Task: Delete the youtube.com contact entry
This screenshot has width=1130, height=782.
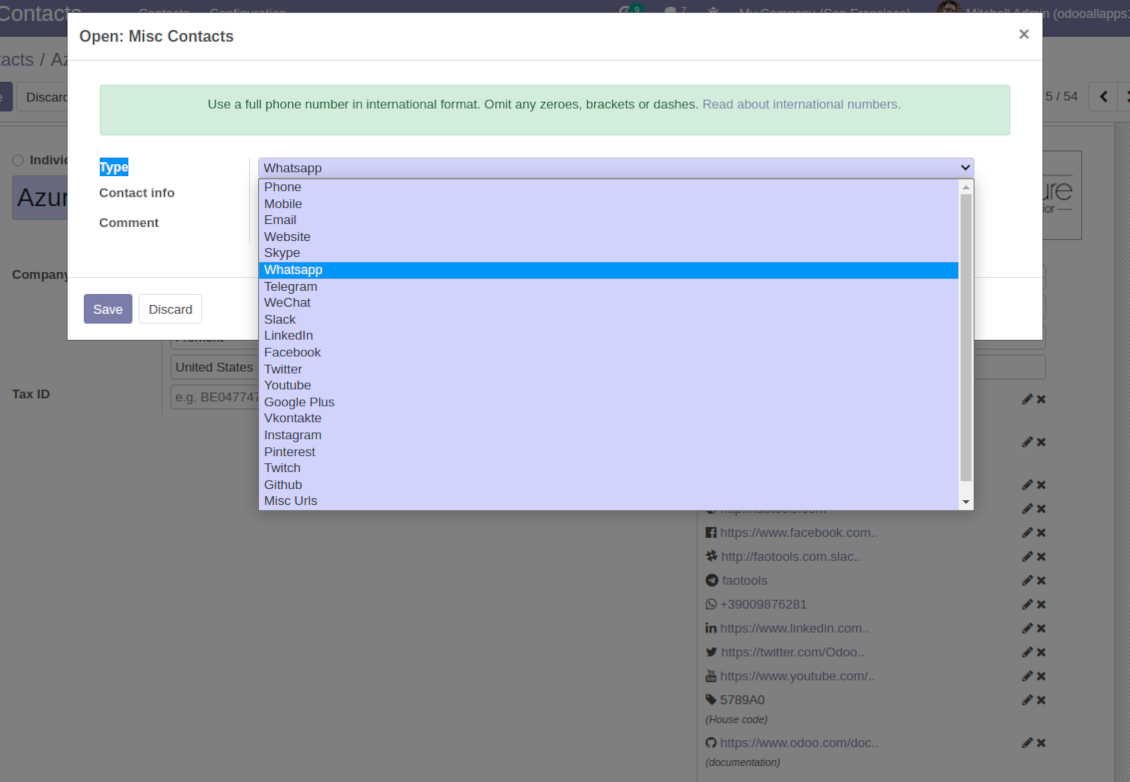Action: click(1041, 676)
